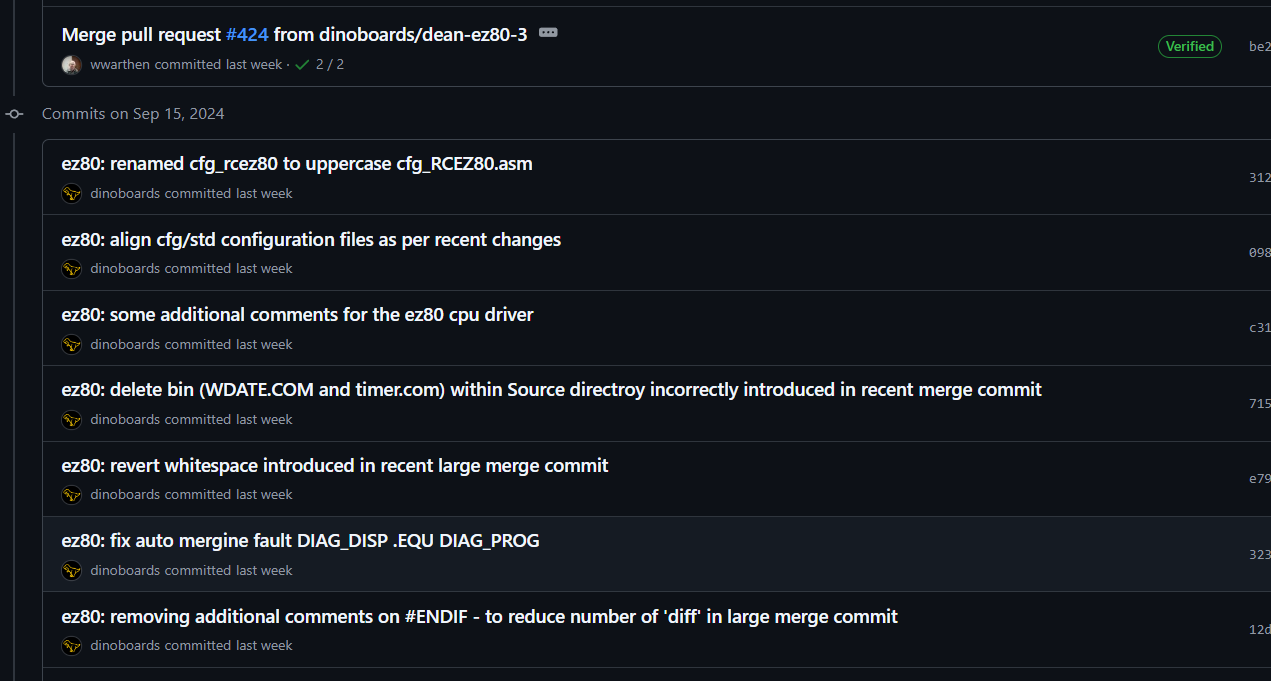
Task: Click dinoboards author name on #ENDIF commit
Action: point(126,646)
